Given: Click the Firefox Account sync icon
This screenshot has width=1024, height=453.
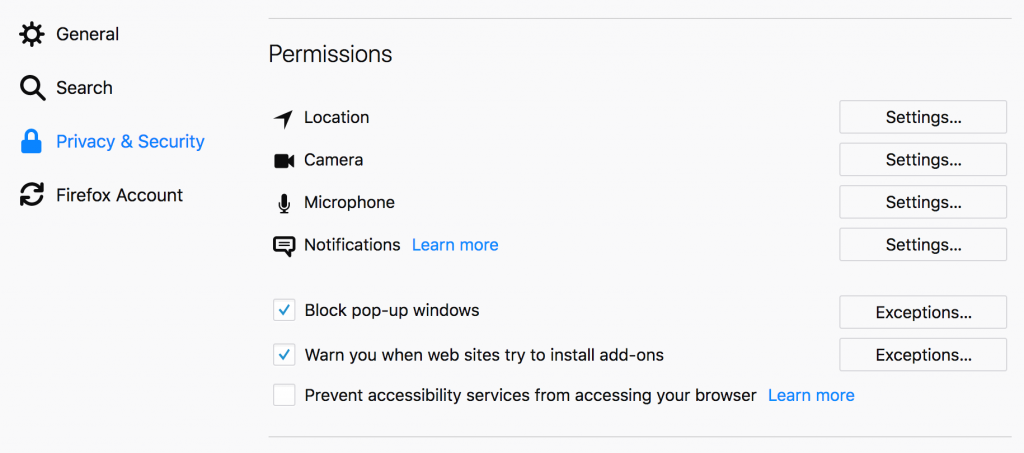Looking at the screenshot, I should click(32, 195).
